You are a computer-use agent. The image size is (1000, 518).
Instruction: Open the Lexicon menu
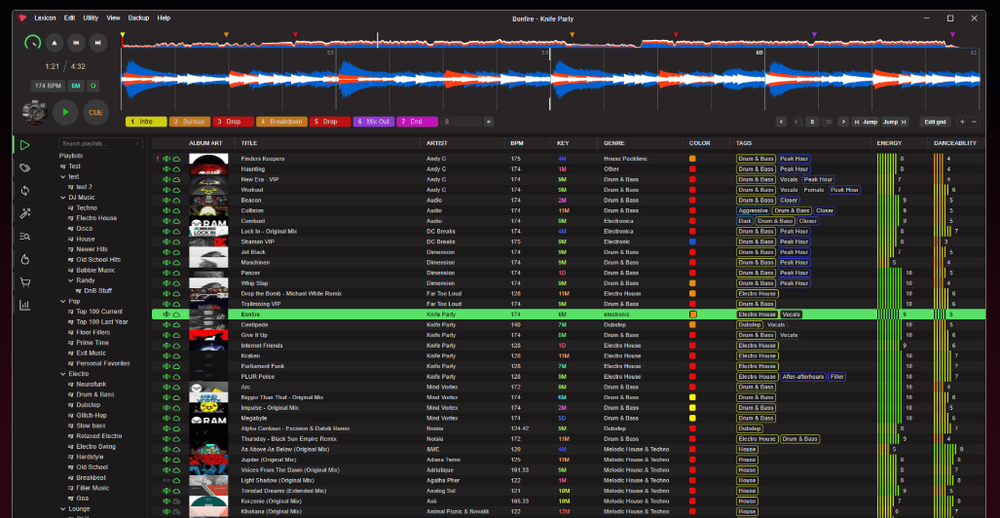[45, 18]
